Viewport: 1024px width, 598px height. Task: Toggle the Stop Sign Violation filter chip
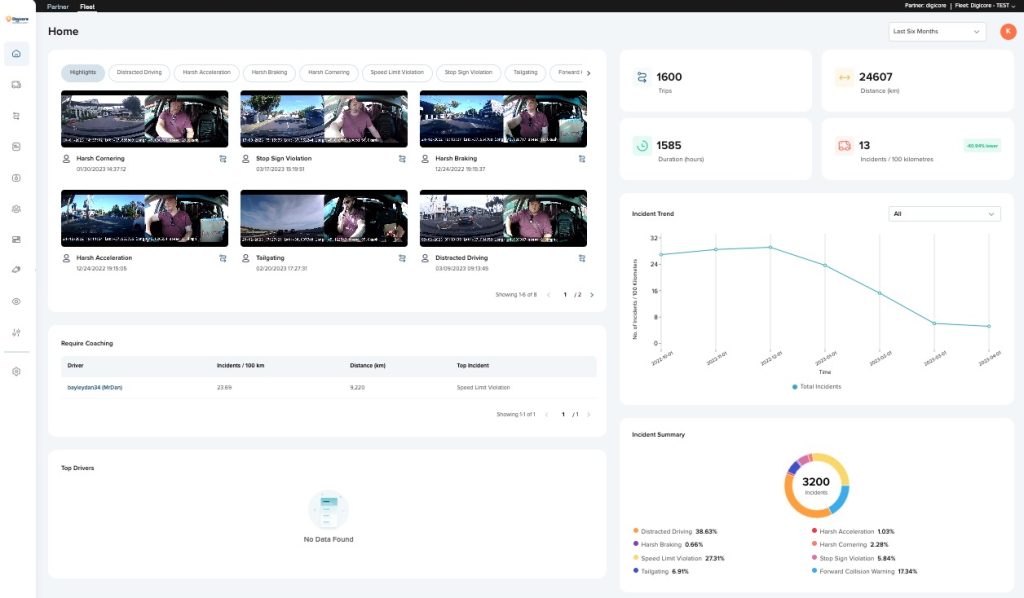coord(467,72)
